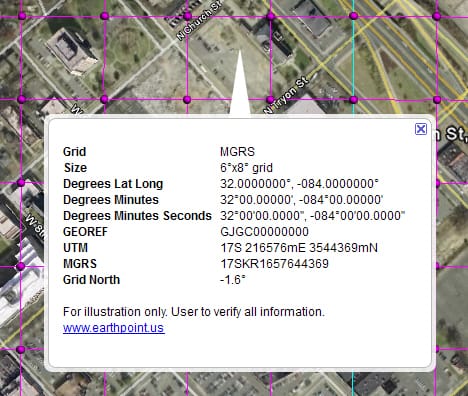This screenshot has height=396, width=468.
Task: Click the "For illustration only" disclaimer text
Action: (194, 312)
